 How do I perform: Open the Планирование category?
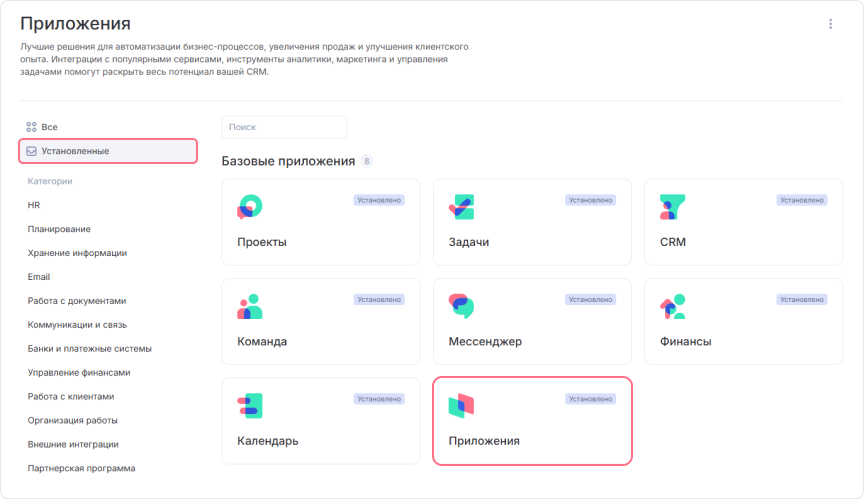pos(59,229)
